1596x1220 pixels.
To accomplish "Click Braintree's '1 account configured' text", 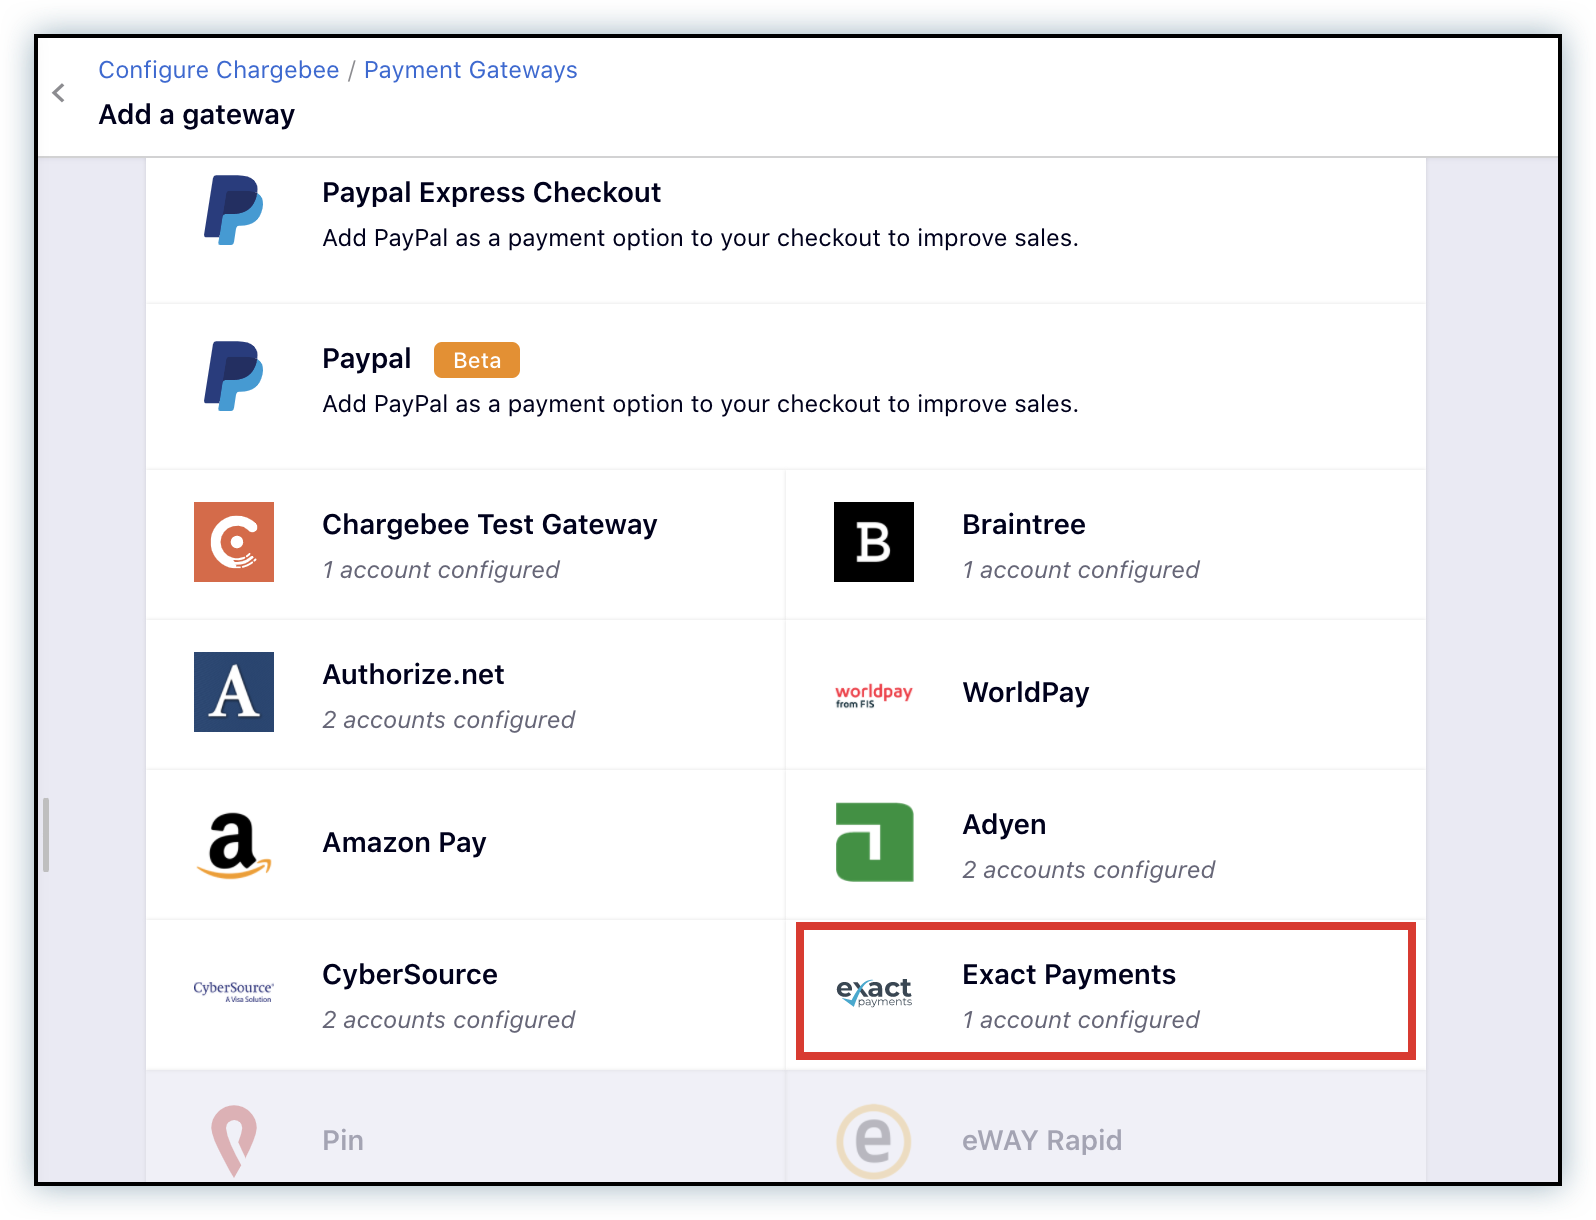I will (x=1080, y=570).
